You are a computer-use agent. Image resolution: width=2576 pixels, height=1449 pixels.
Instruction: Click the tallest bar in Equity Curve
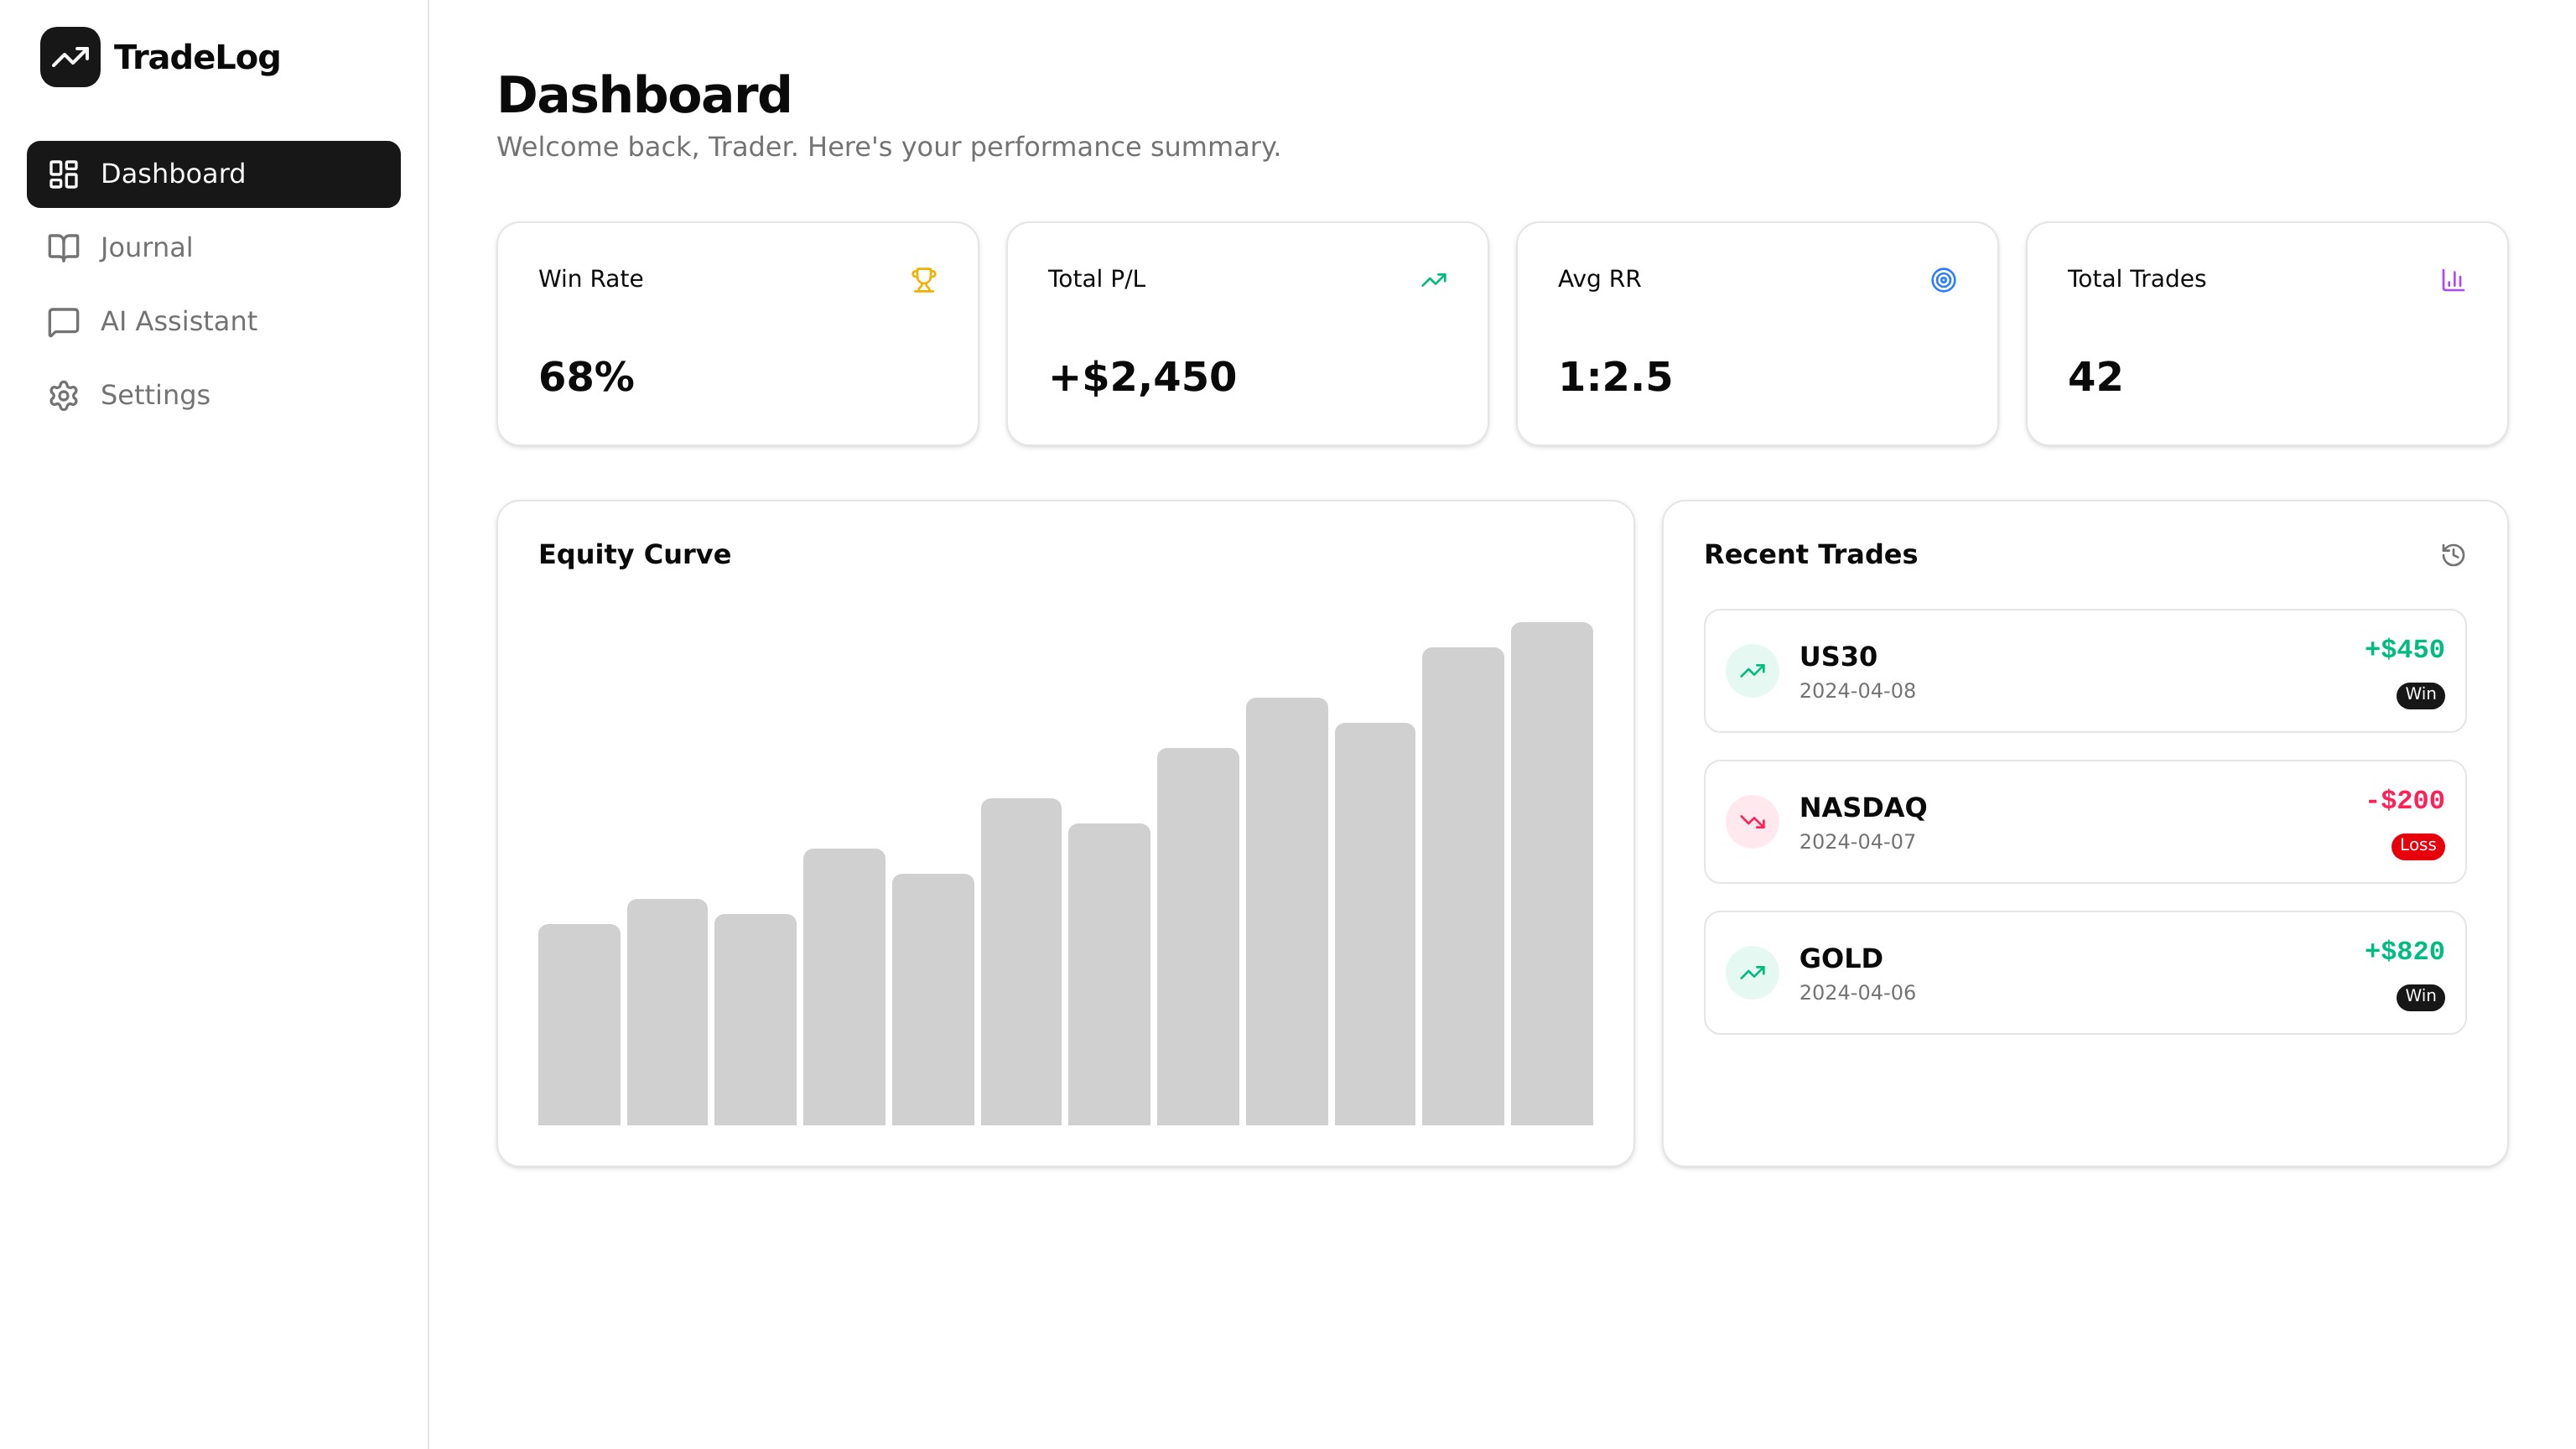[1551, 873]
